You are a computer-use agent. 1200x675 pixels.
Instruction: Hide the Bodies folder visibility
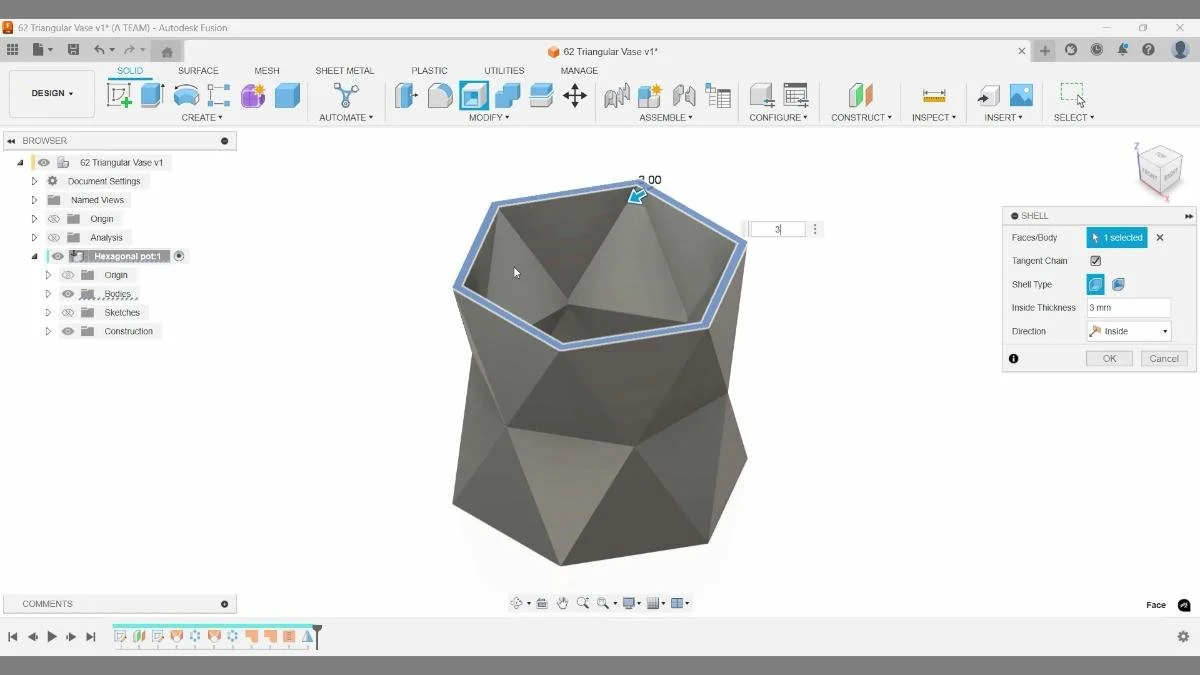[66, 293]
